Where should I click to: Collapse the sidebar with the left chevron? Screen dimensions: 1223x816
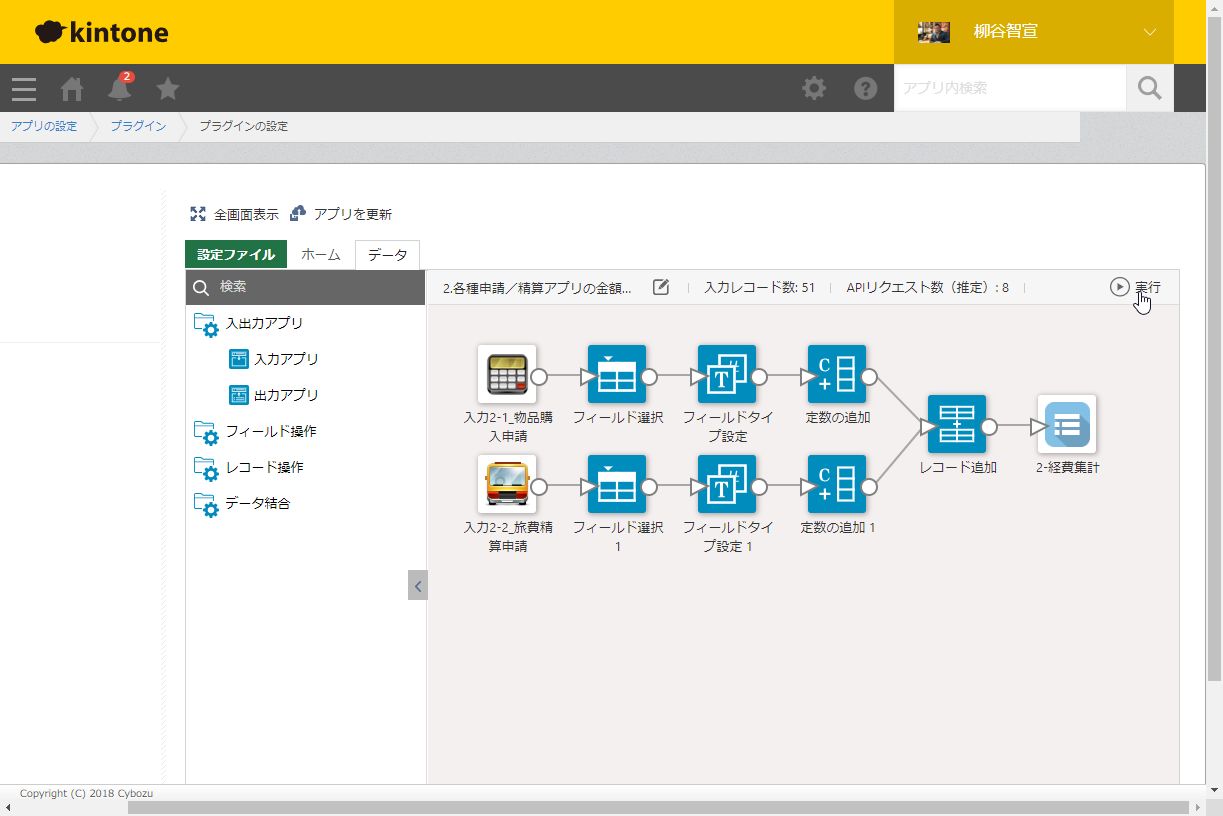coord(418,585)
